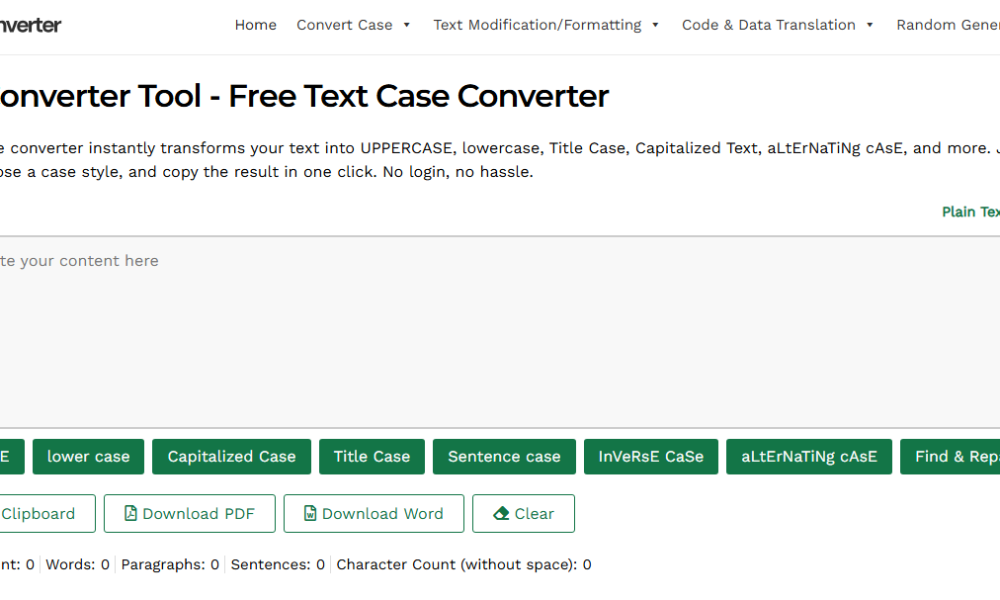Select the Sentence case button
1000x600 pixels.
(x=504, y=456)
